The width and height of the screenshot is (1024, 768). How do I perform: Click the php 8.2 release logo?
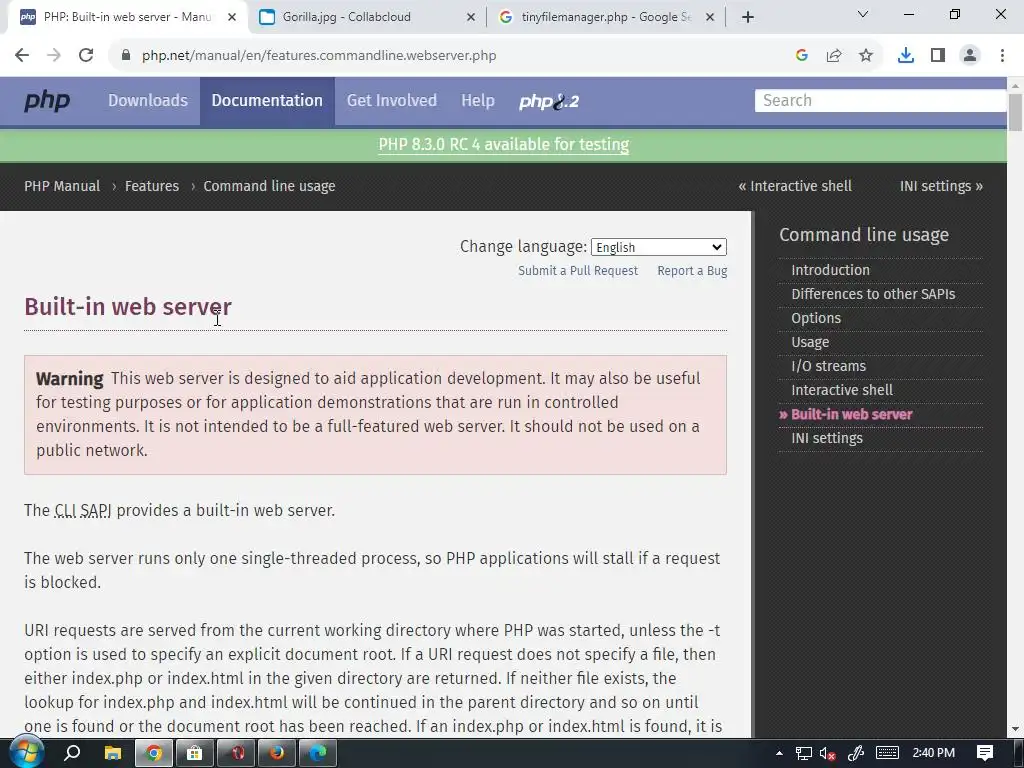pos(549,101)
